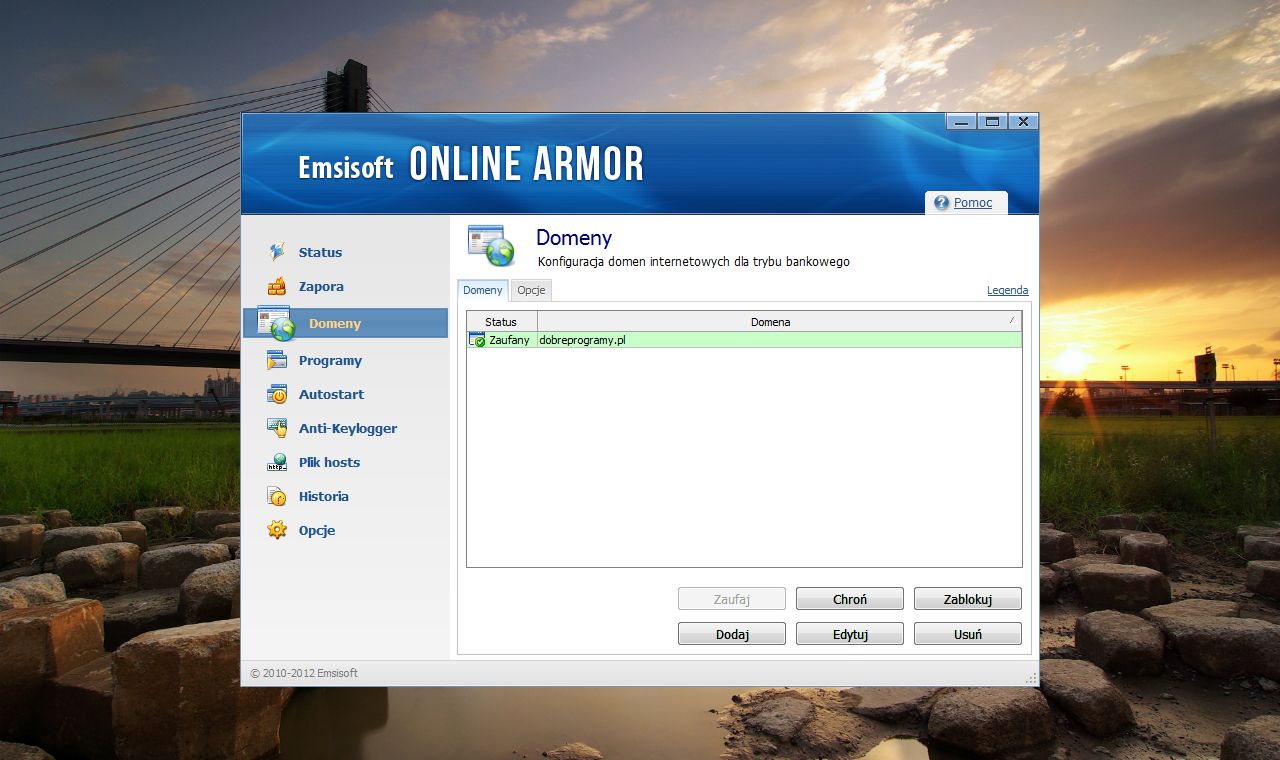1280x760 pixels.
Task: Open the Status section
Action: pos(320,252)
